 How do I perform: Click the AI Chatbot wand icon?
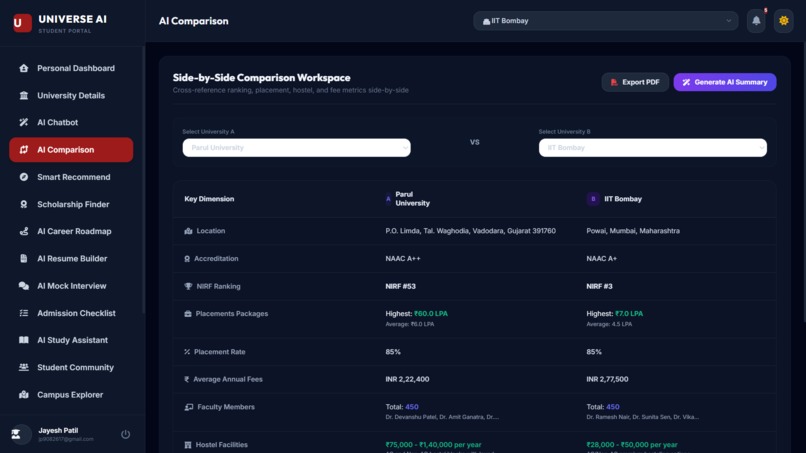24,122
